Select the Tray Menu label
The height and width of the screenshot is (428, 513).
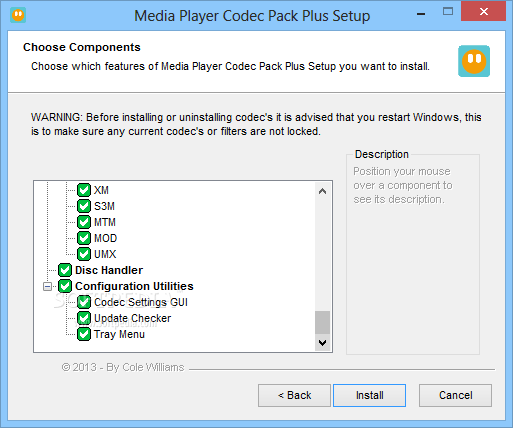119,334
